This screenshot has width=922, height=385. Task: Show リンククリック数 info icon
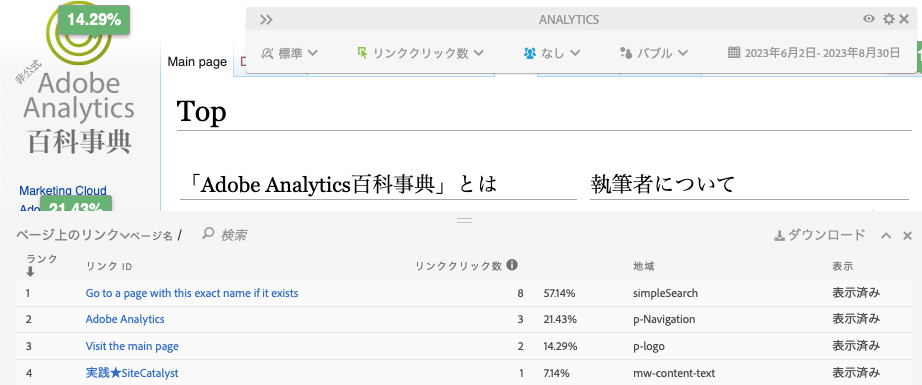[x=512, y=265]
